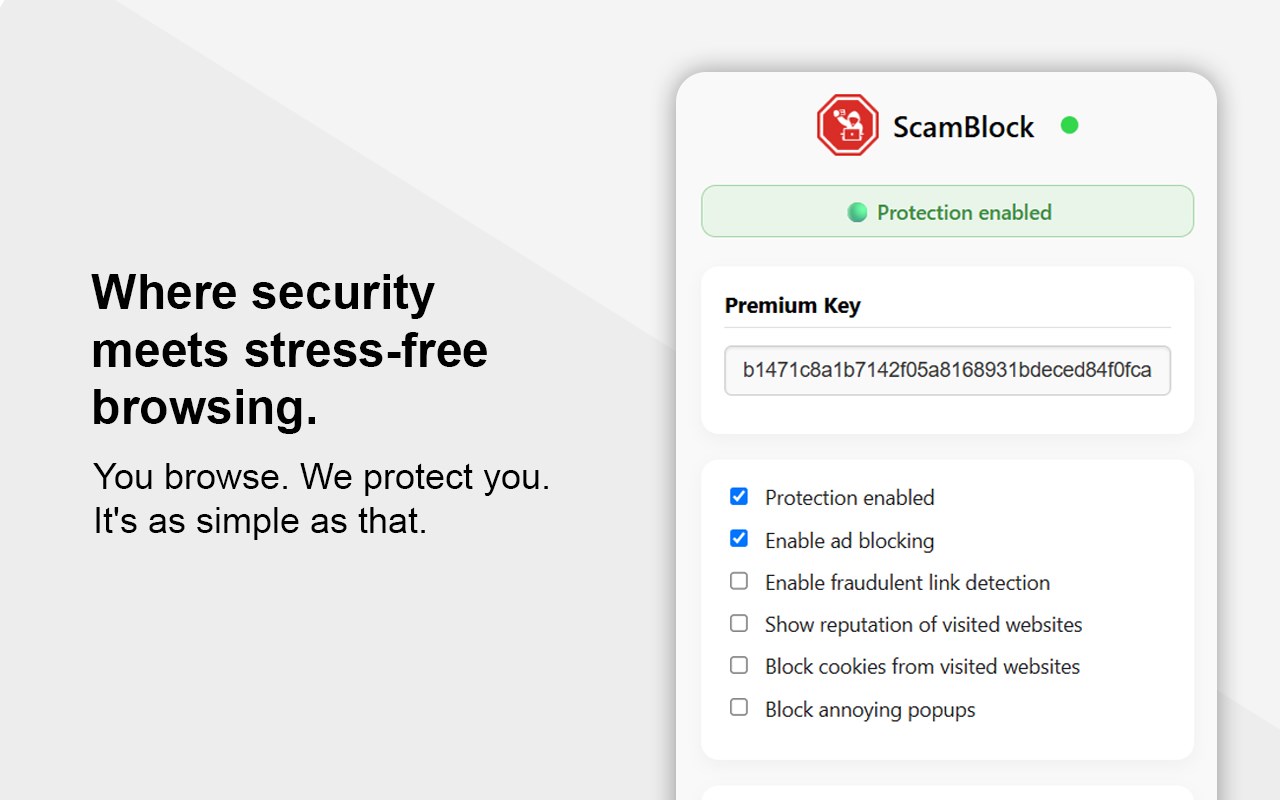The width and height of the screenshot is (1280, 800).
Task: Check Show reputation of visited websites
Action: pos(739,623)
